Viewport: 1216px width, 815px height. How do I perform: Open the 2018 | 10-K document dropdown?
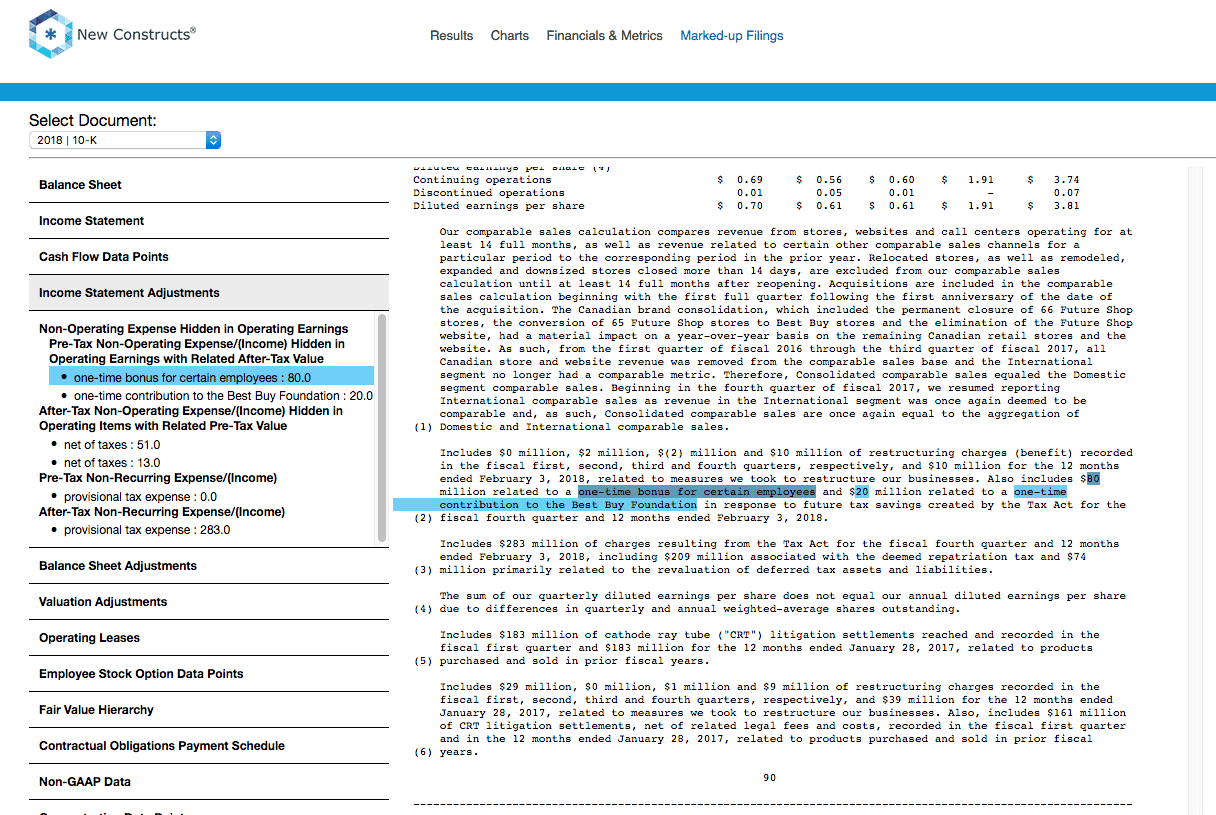[125, 141]
